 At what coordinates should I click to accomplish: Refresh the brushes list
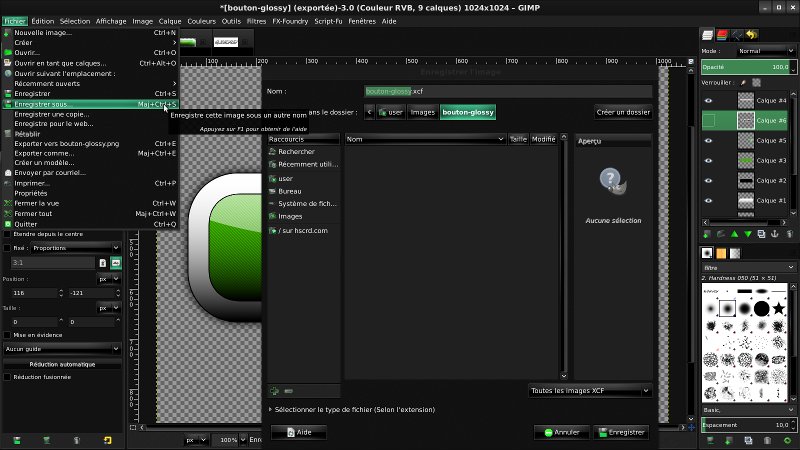pos(787,440)
